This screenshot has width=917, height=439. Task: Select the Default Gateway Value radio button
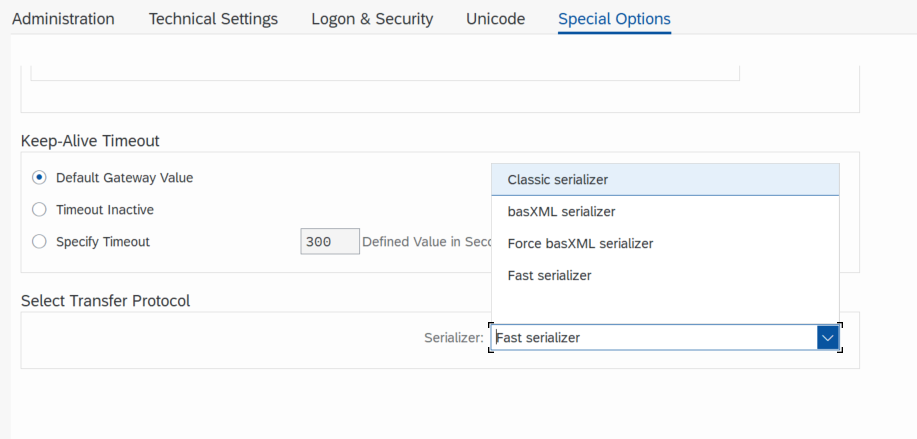(39, 178)
